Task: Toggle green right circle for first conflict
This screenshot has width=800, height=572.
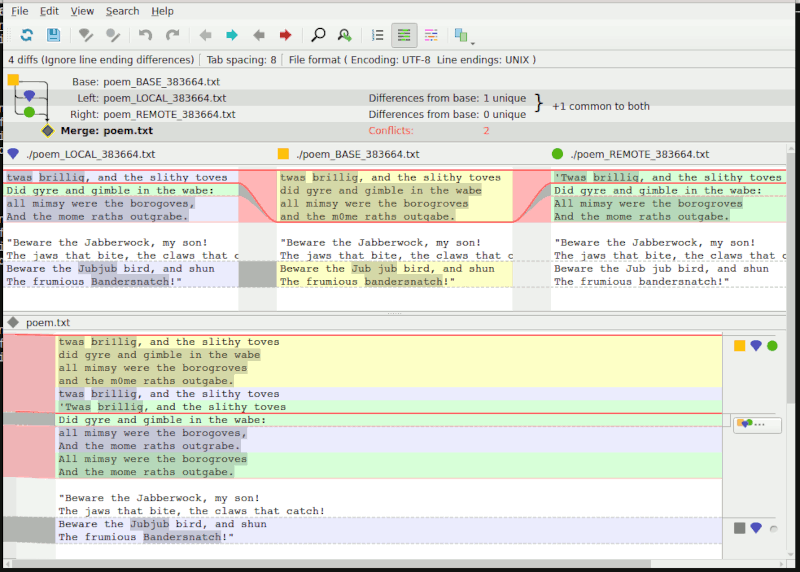Action: pyautogui.click(x=772, y=346)
